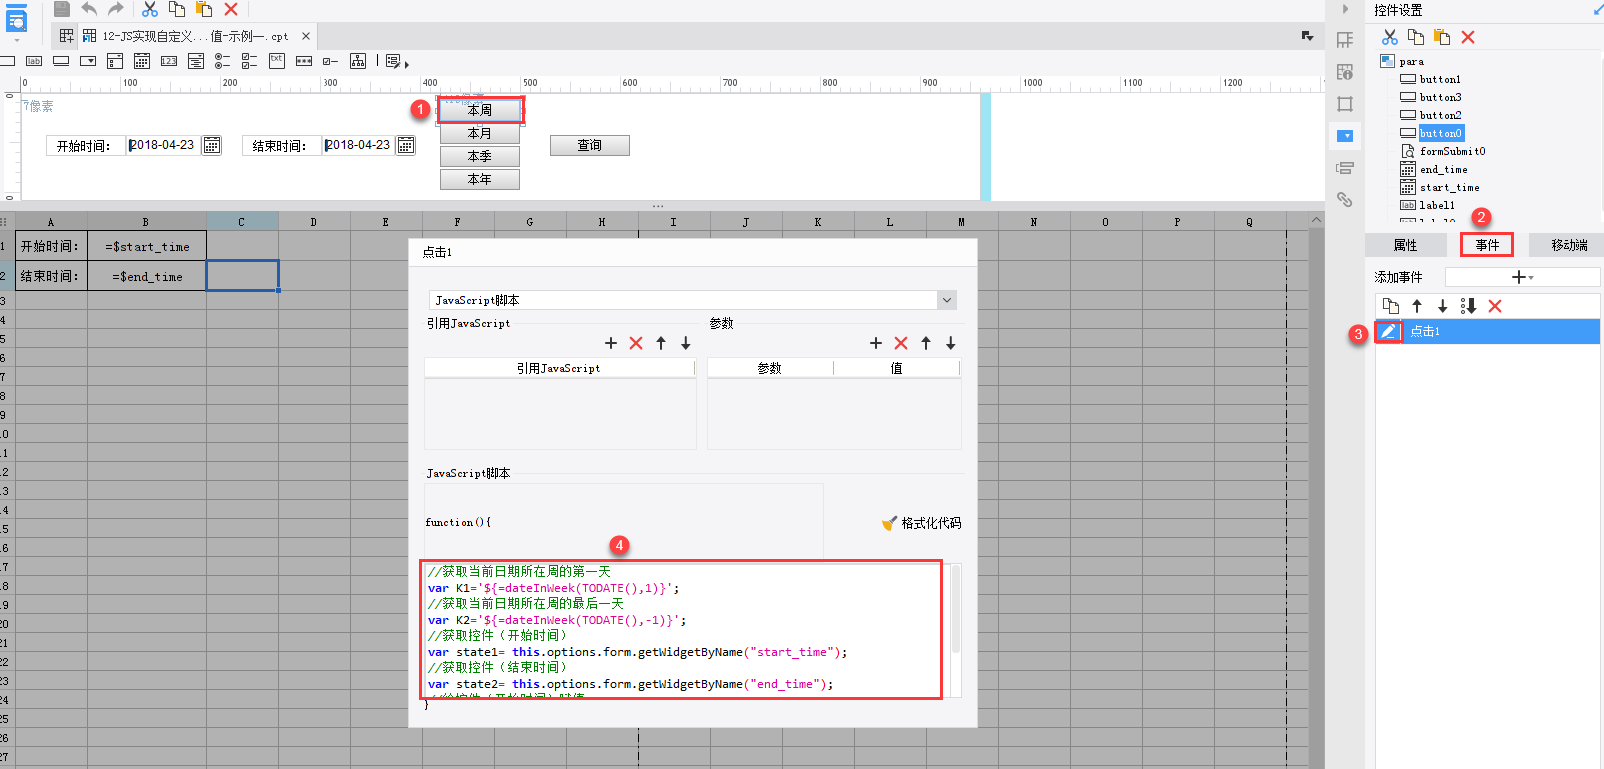Click the 本季 button on the parameter pane
The image size is (1604, 769).
480,156
